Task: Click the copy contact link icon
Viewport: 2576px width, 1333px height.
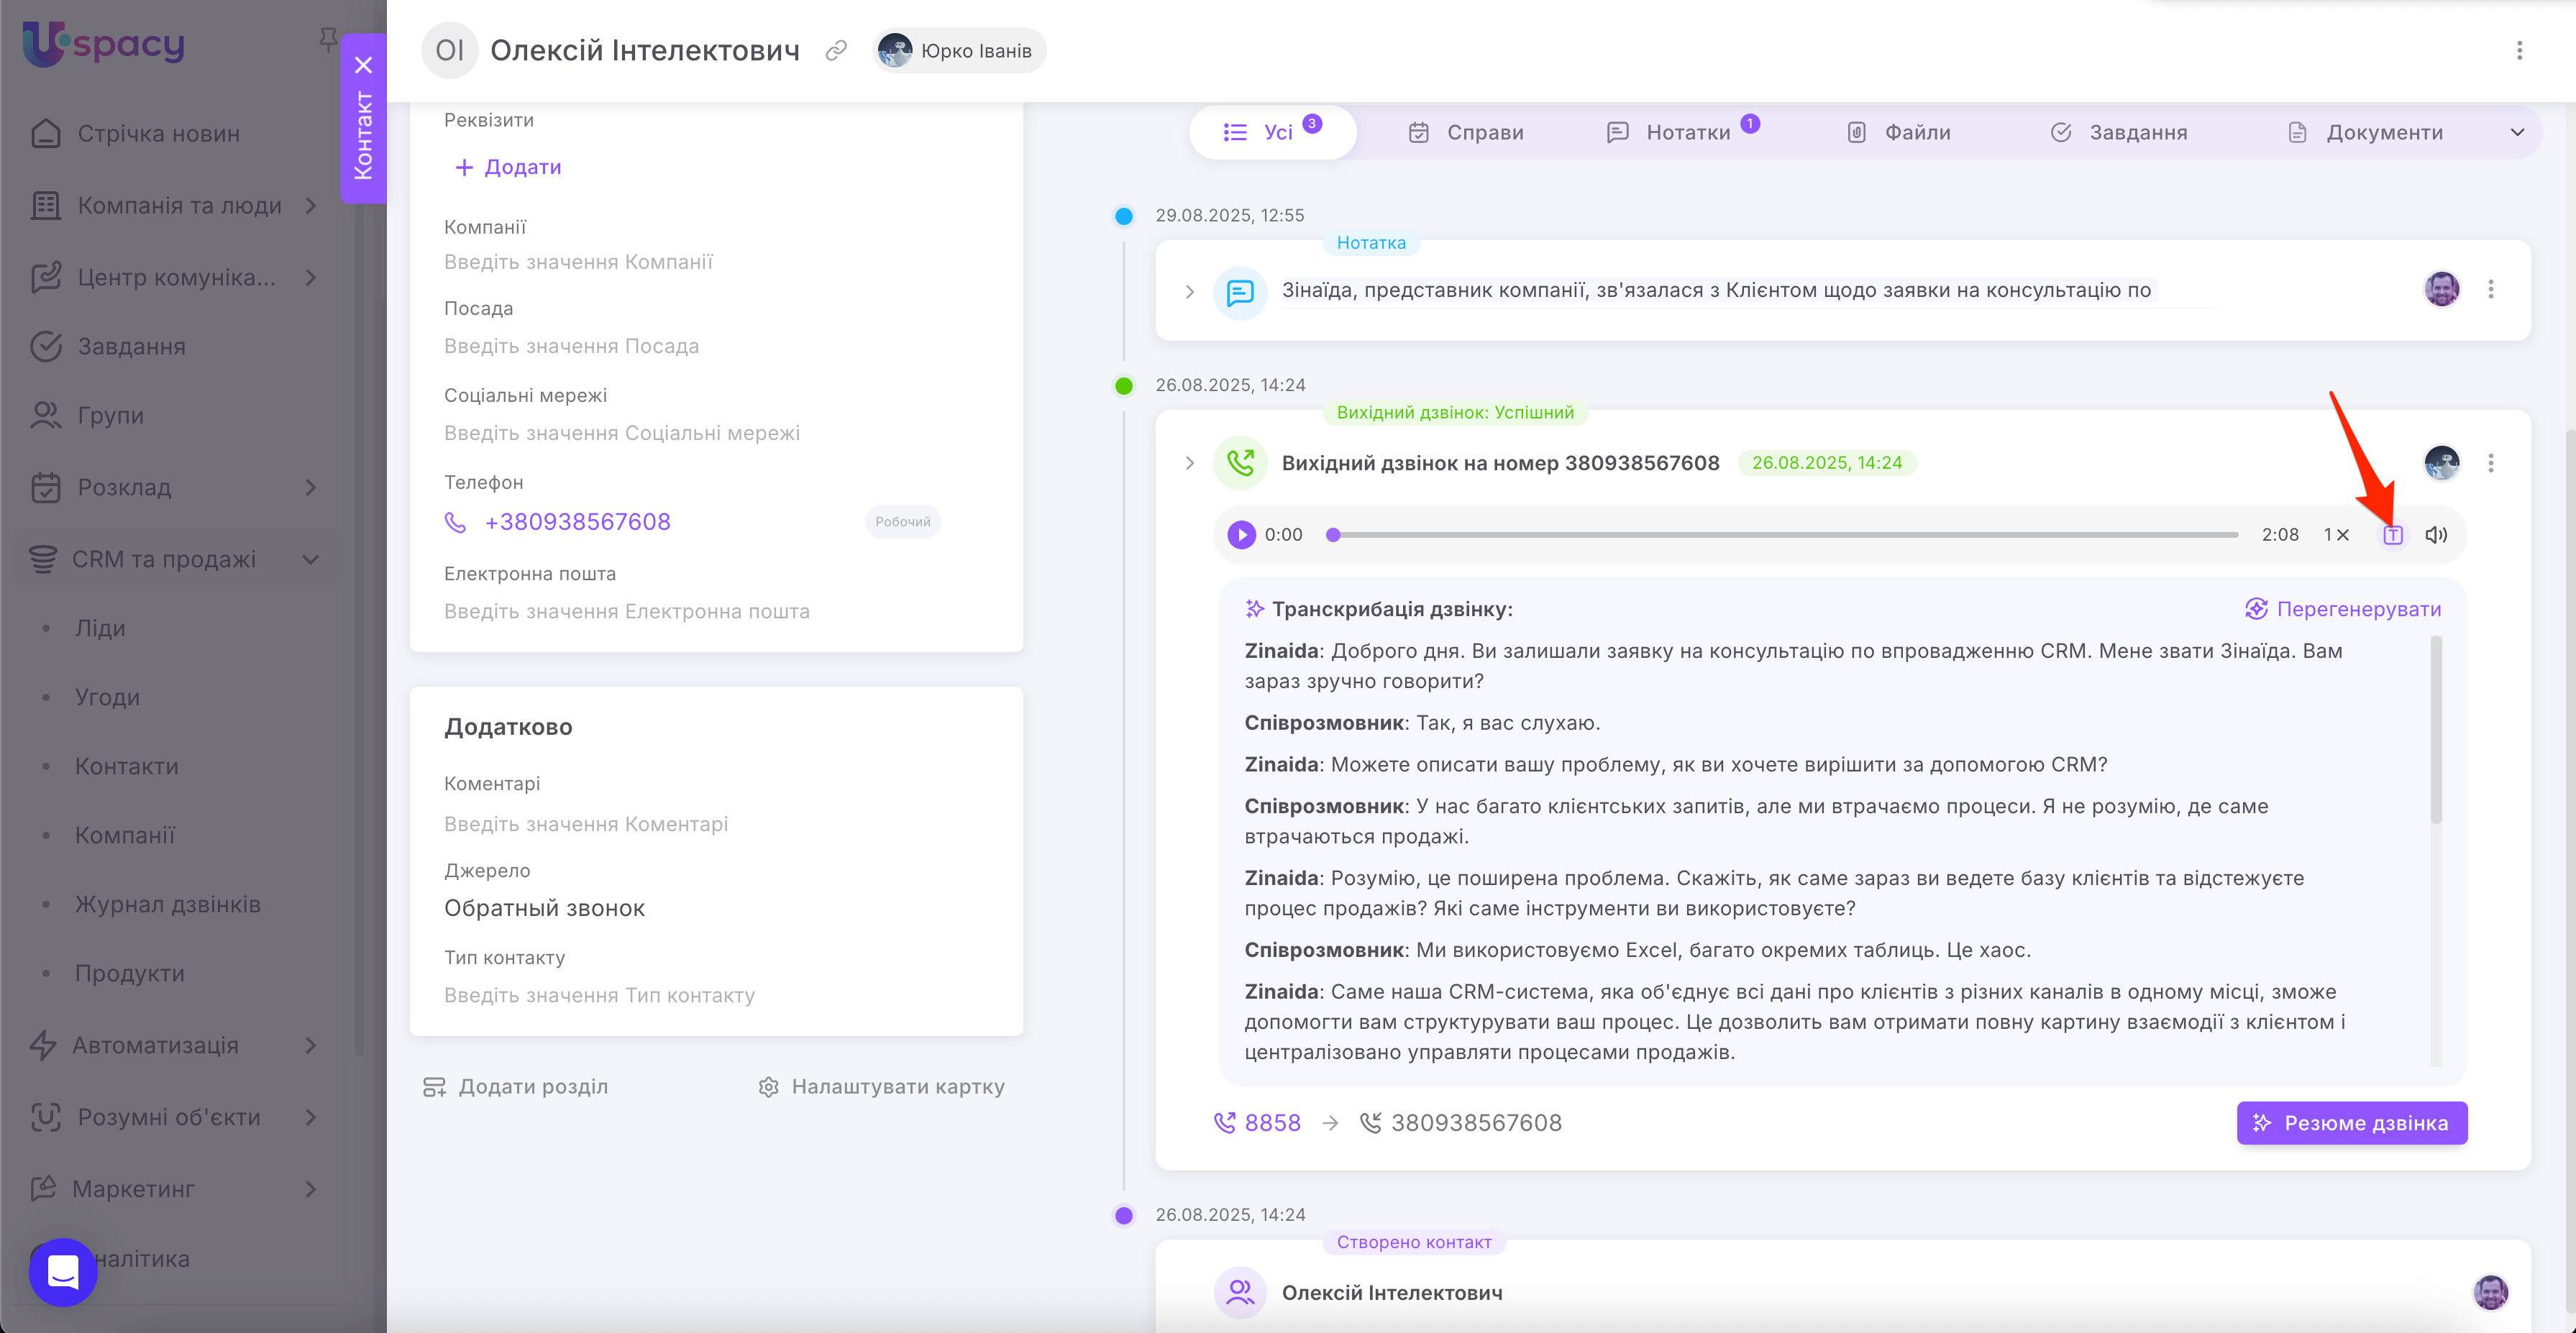Action: 836,50
